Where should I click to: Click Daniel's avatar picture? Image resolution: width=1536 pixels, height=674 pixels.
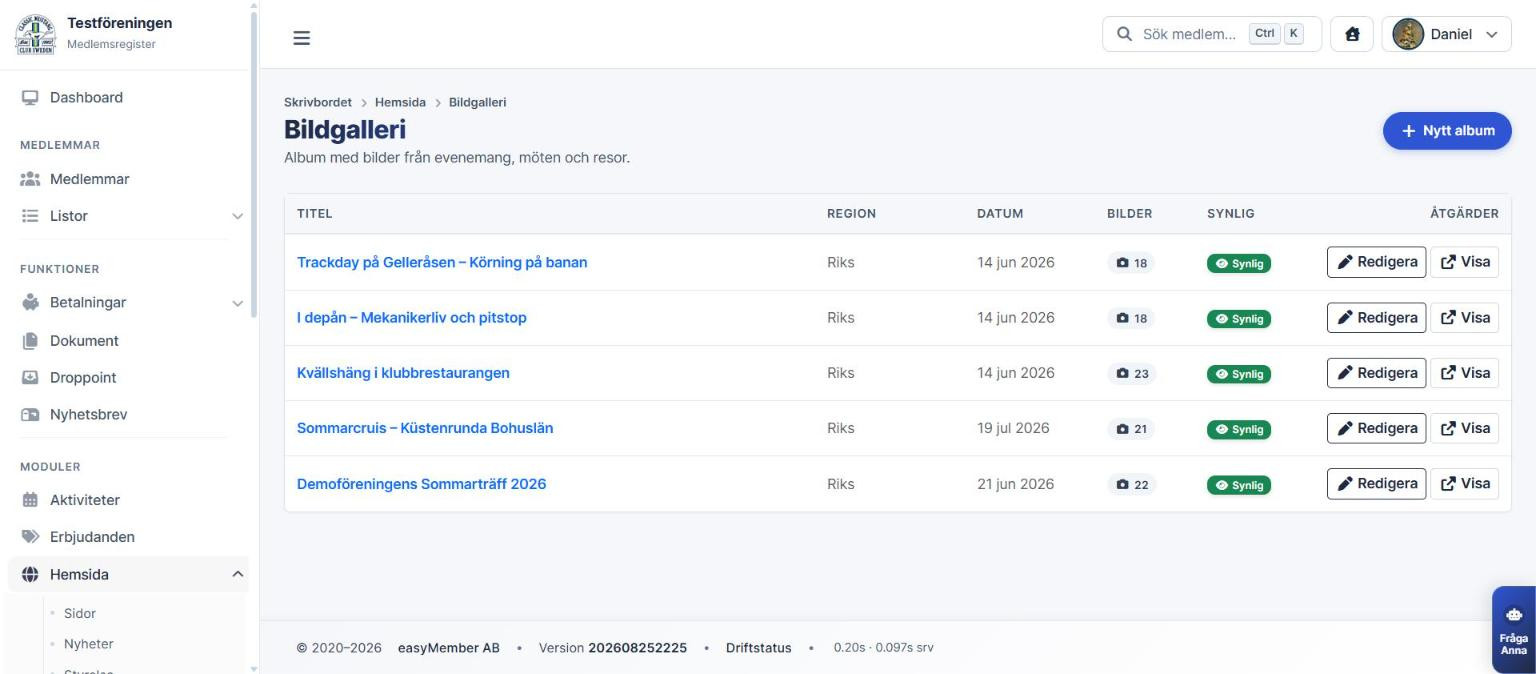pos(1408,34)
